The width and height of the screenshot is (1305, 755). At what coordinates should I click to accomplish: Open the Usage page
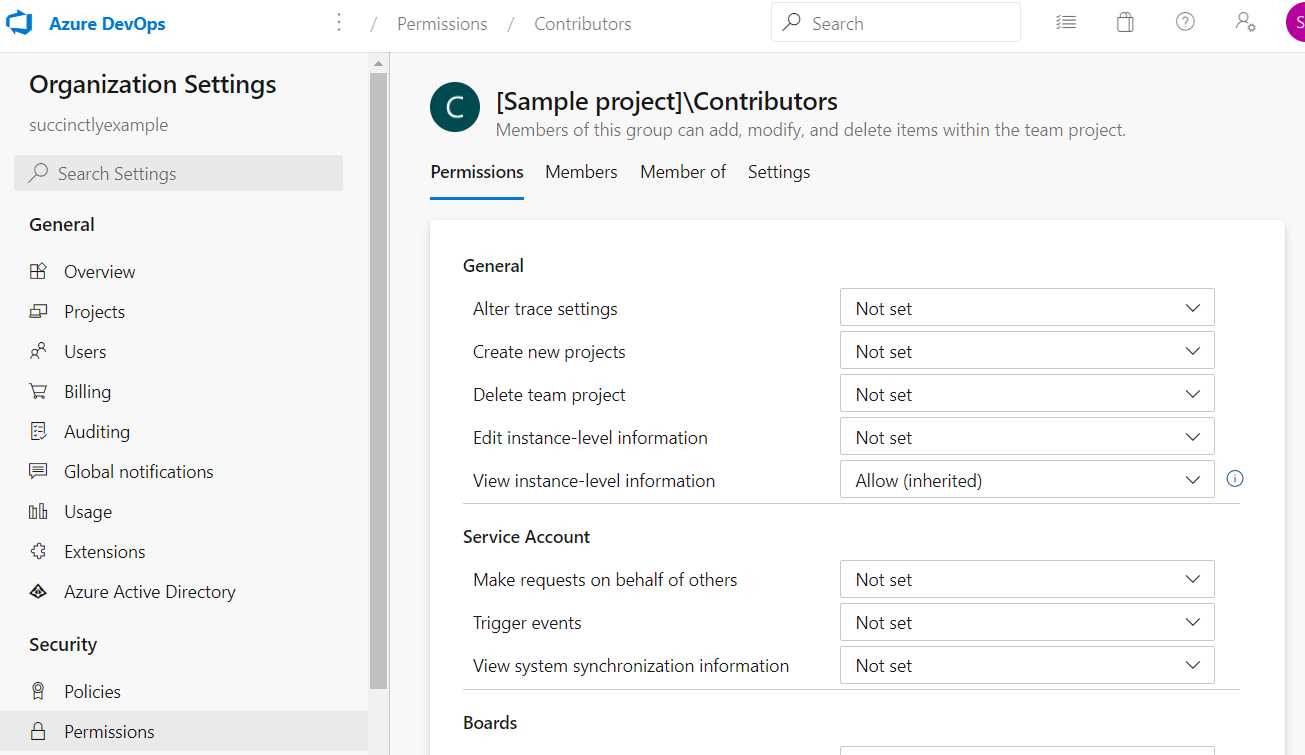pyautogui.click(x=88, y=511)
